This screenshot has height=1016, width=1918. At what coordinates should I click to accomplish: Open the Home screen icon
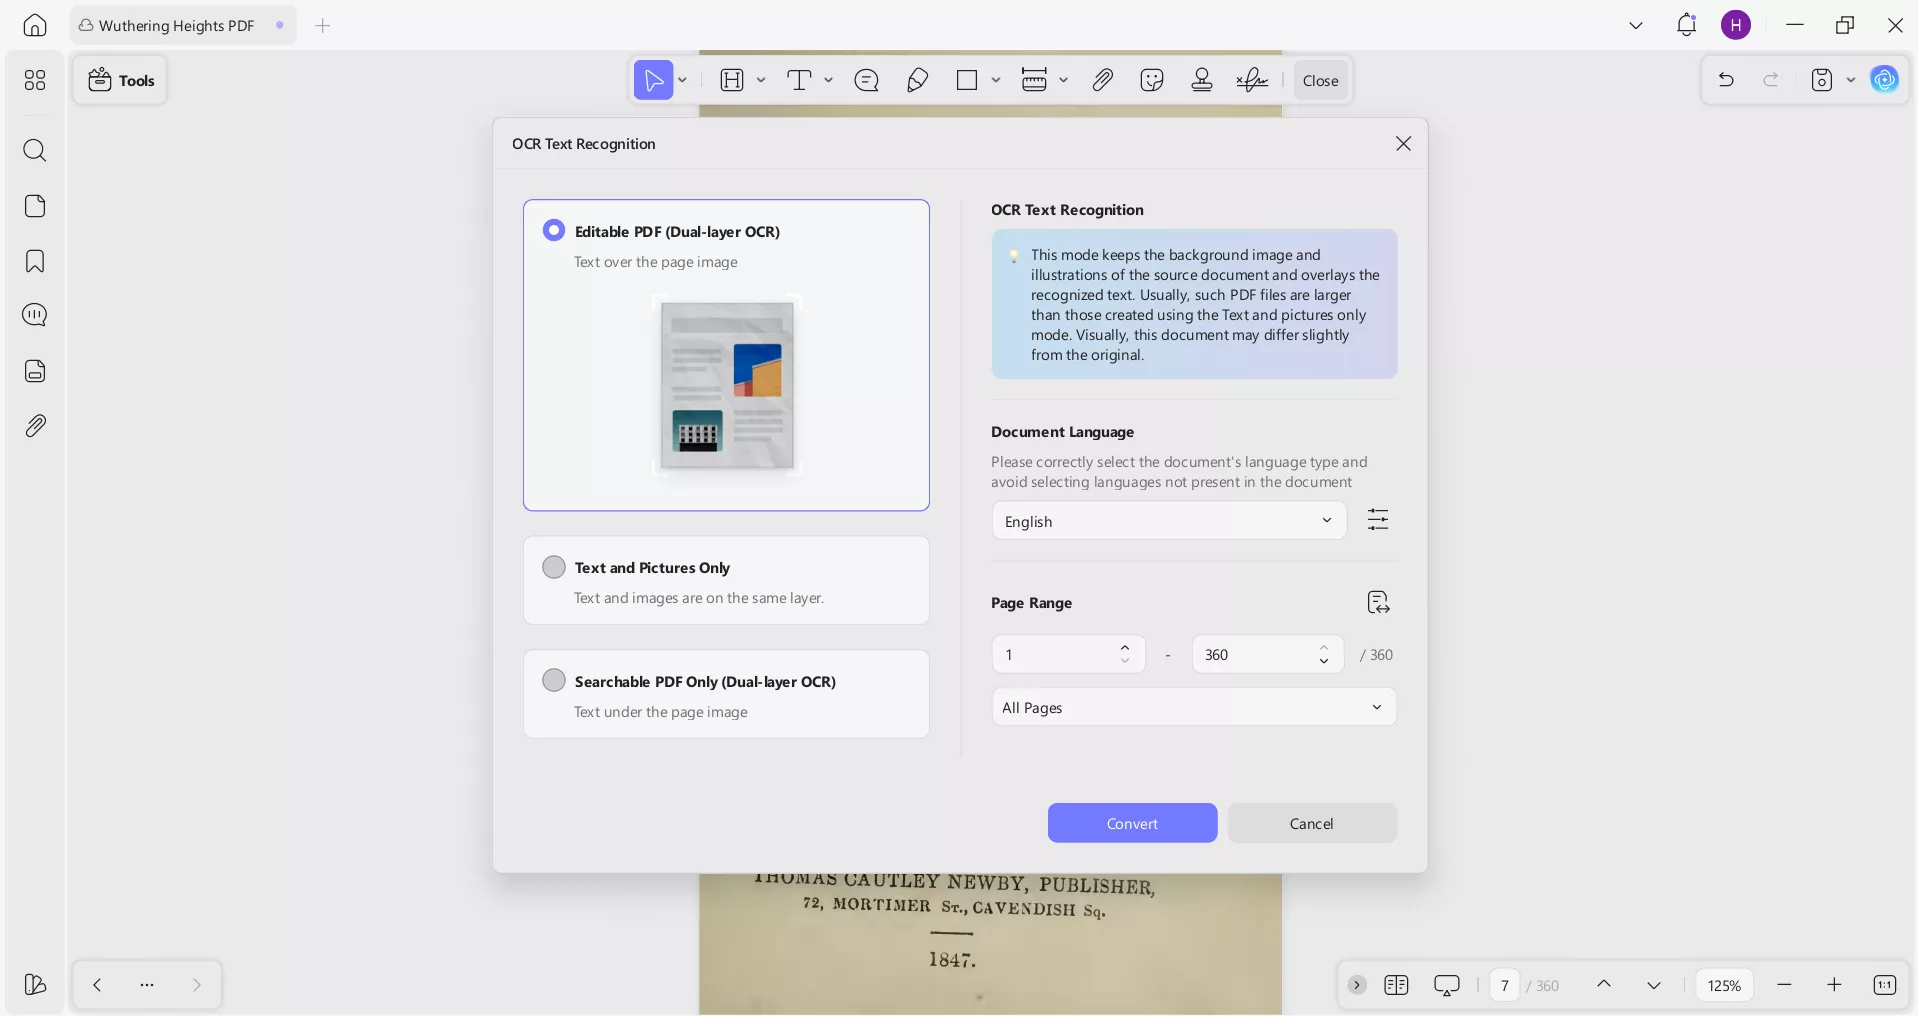(x=35, y=25)
